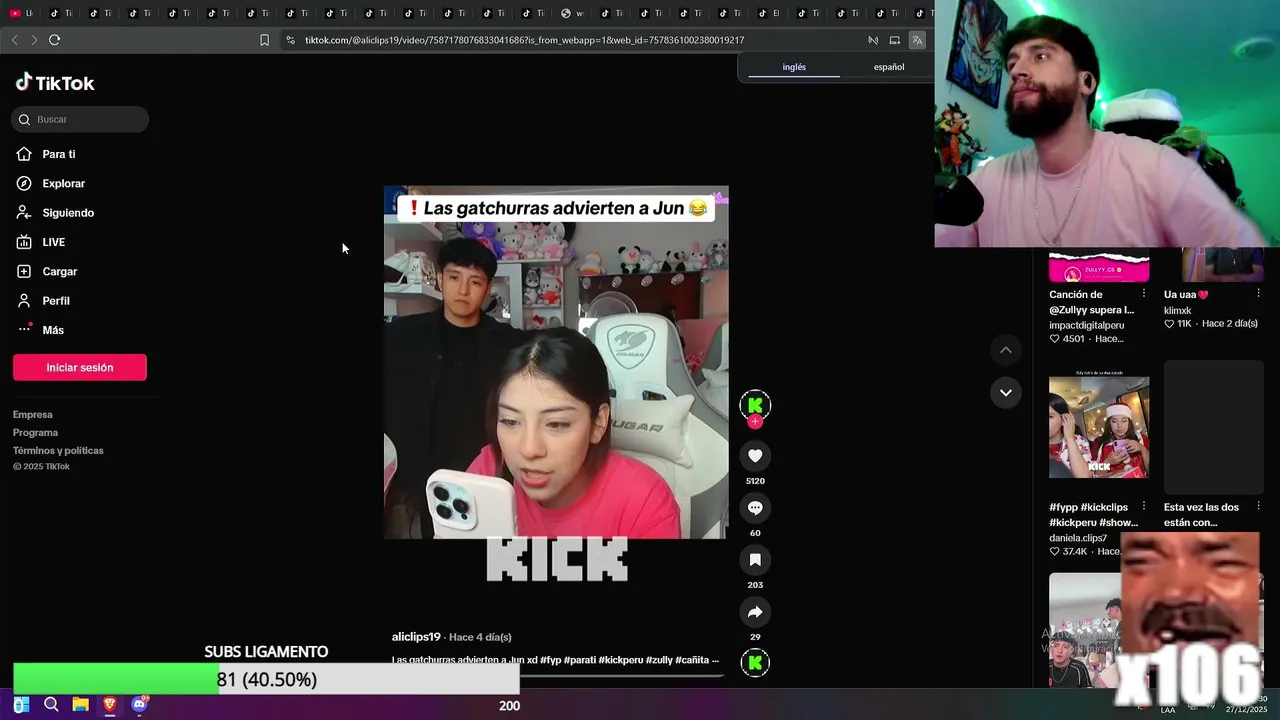
Task: Go to the previous video arrow
Action: [1005, 350]
